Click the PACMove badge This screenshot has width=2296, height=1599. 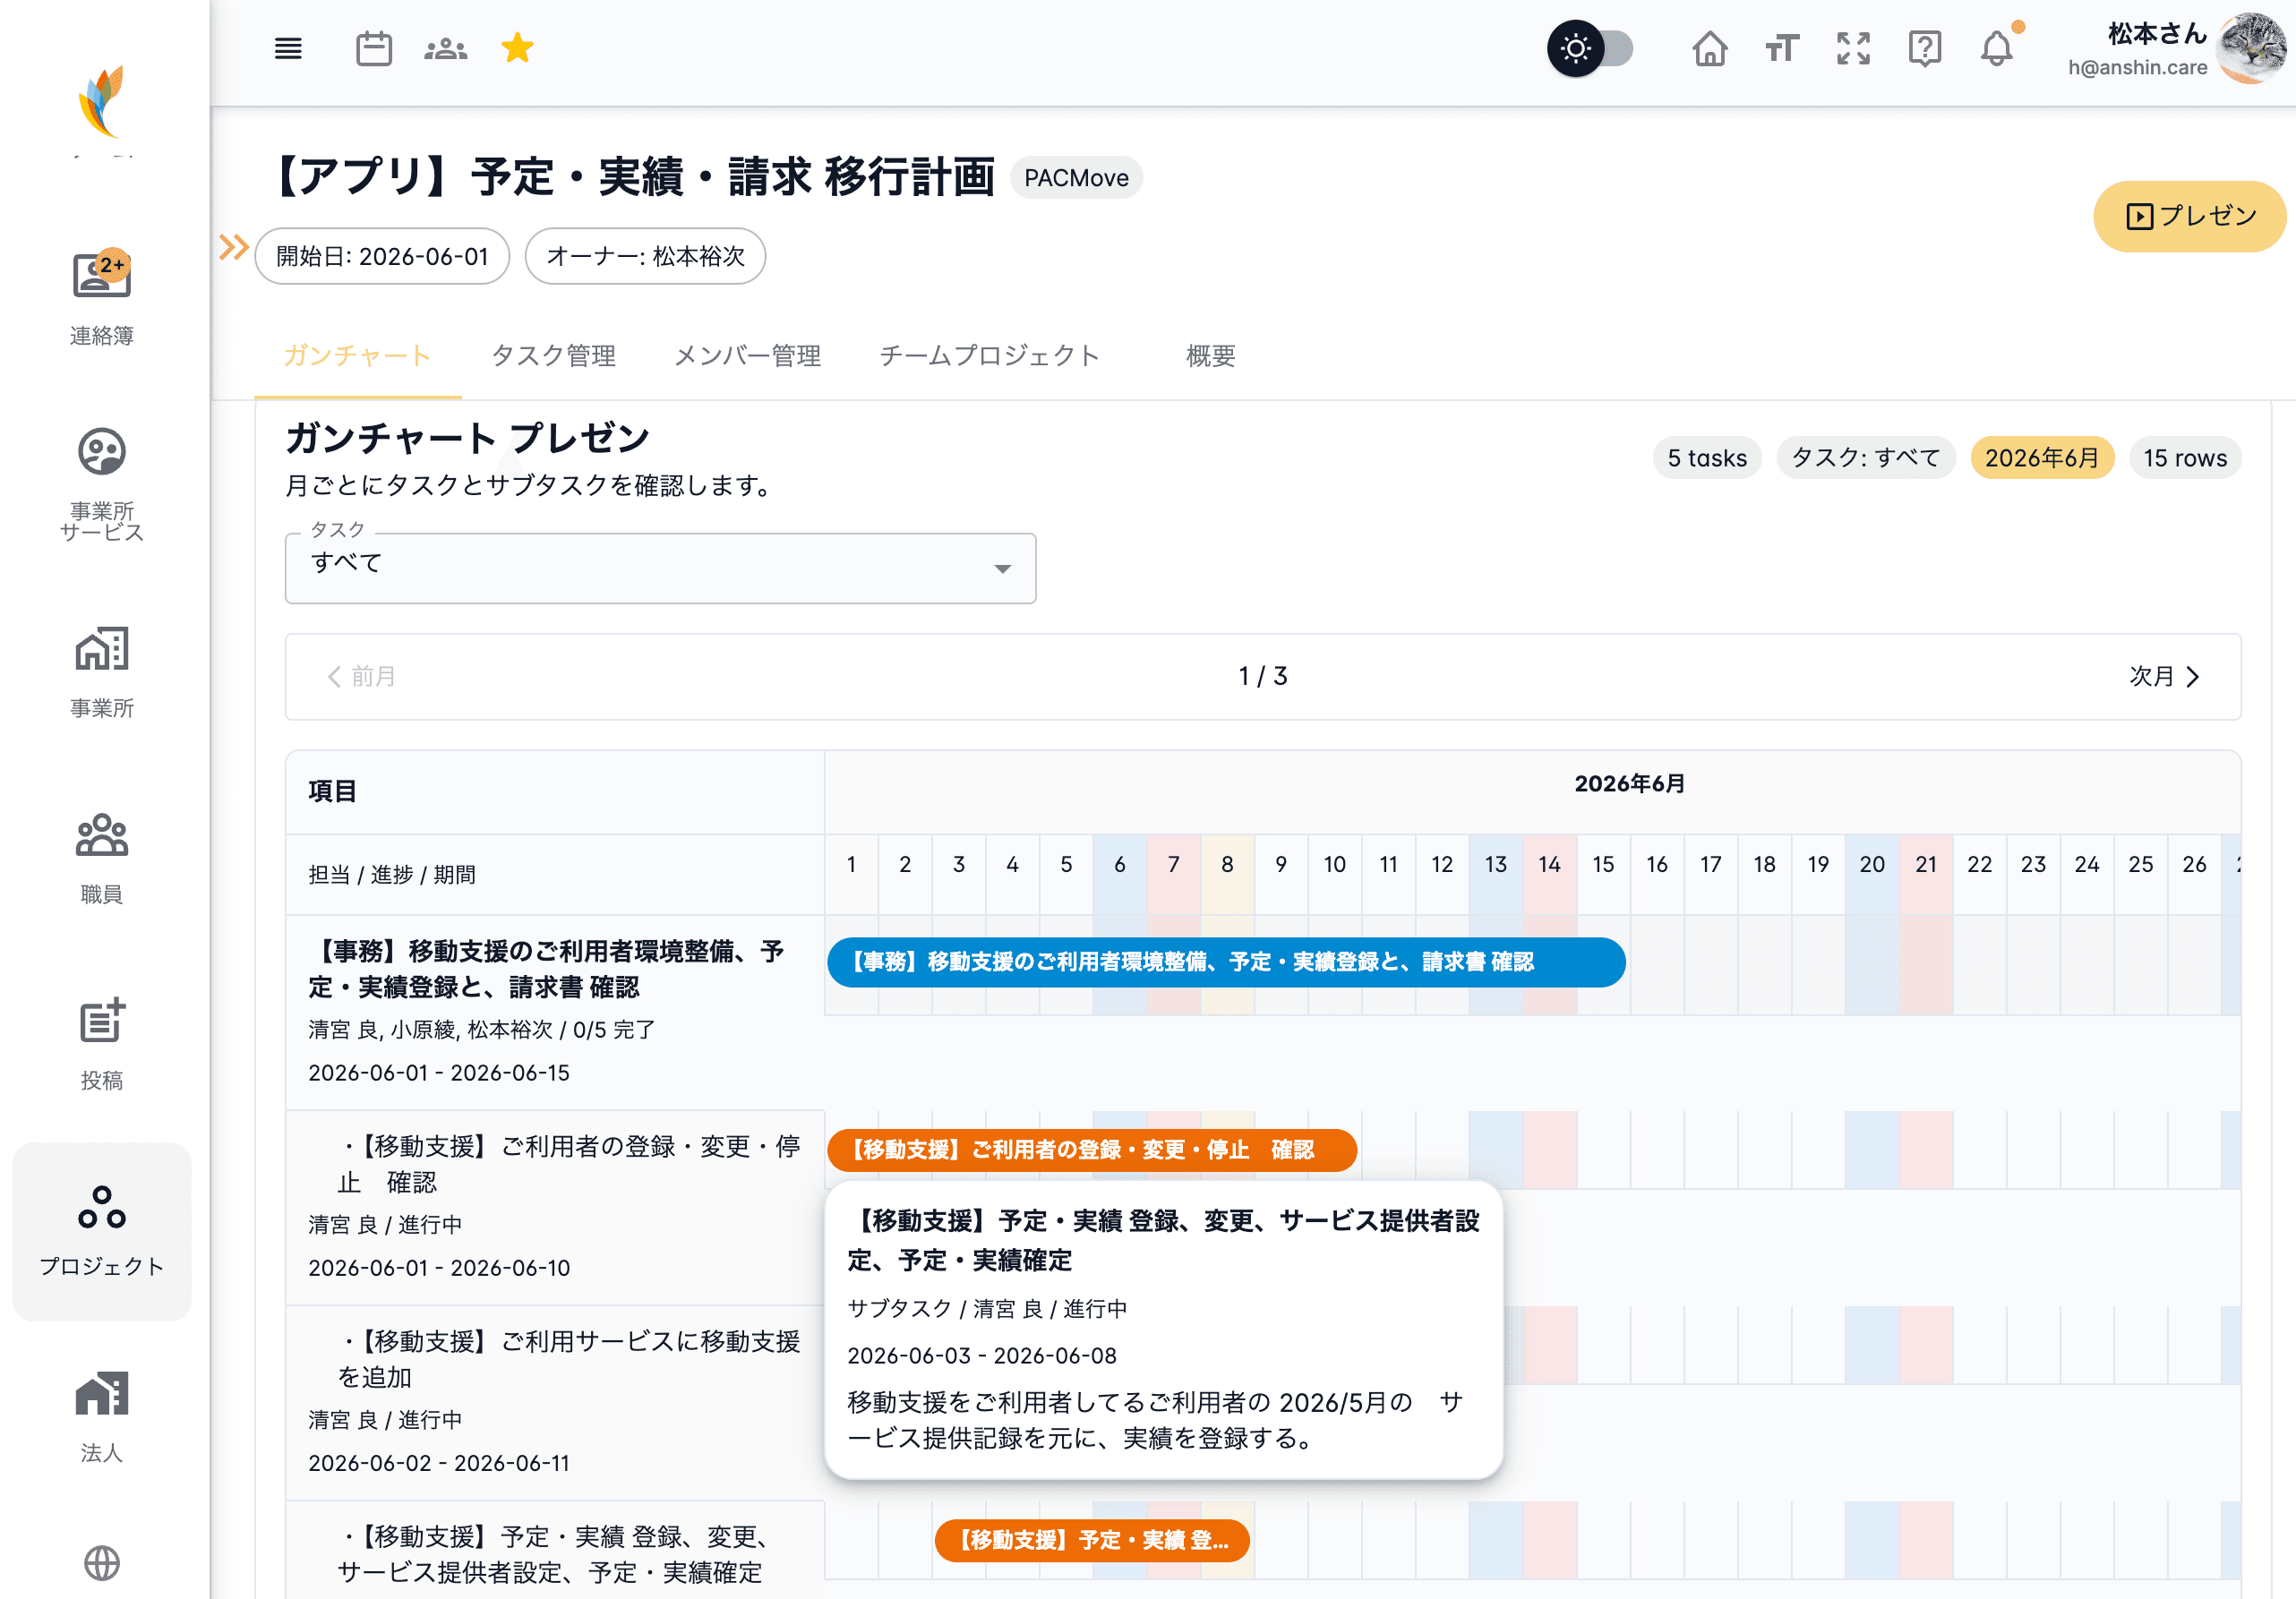coord(1076,178)
